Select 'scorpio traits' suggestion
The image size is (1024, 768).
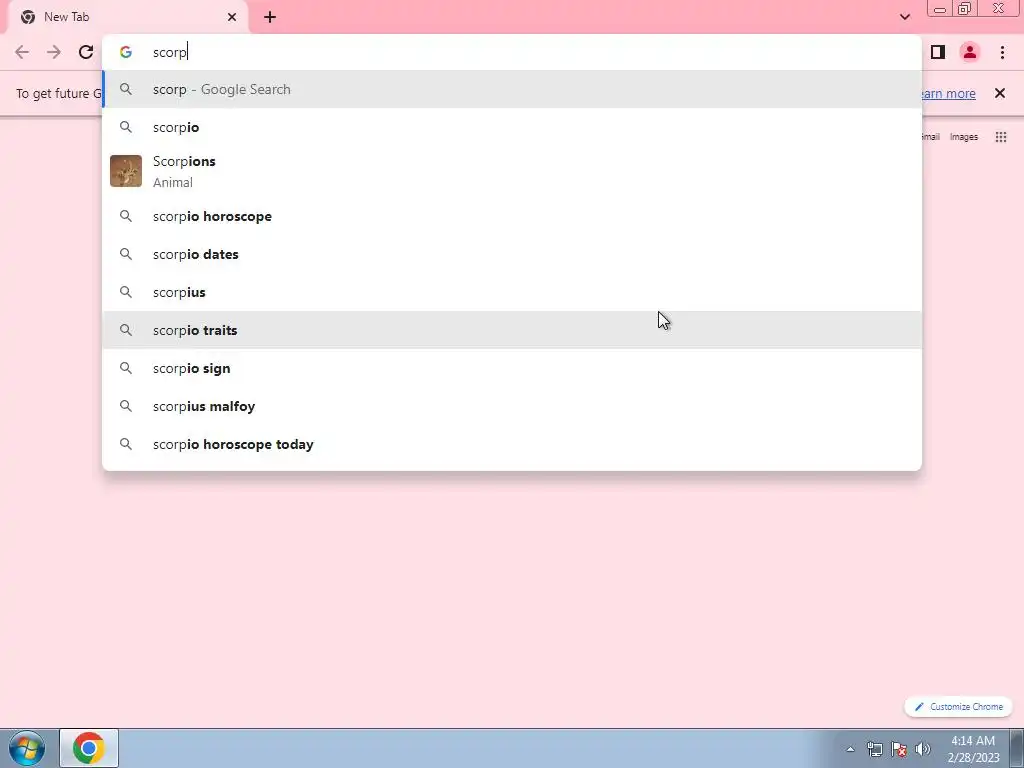click(x=512, y=330)
